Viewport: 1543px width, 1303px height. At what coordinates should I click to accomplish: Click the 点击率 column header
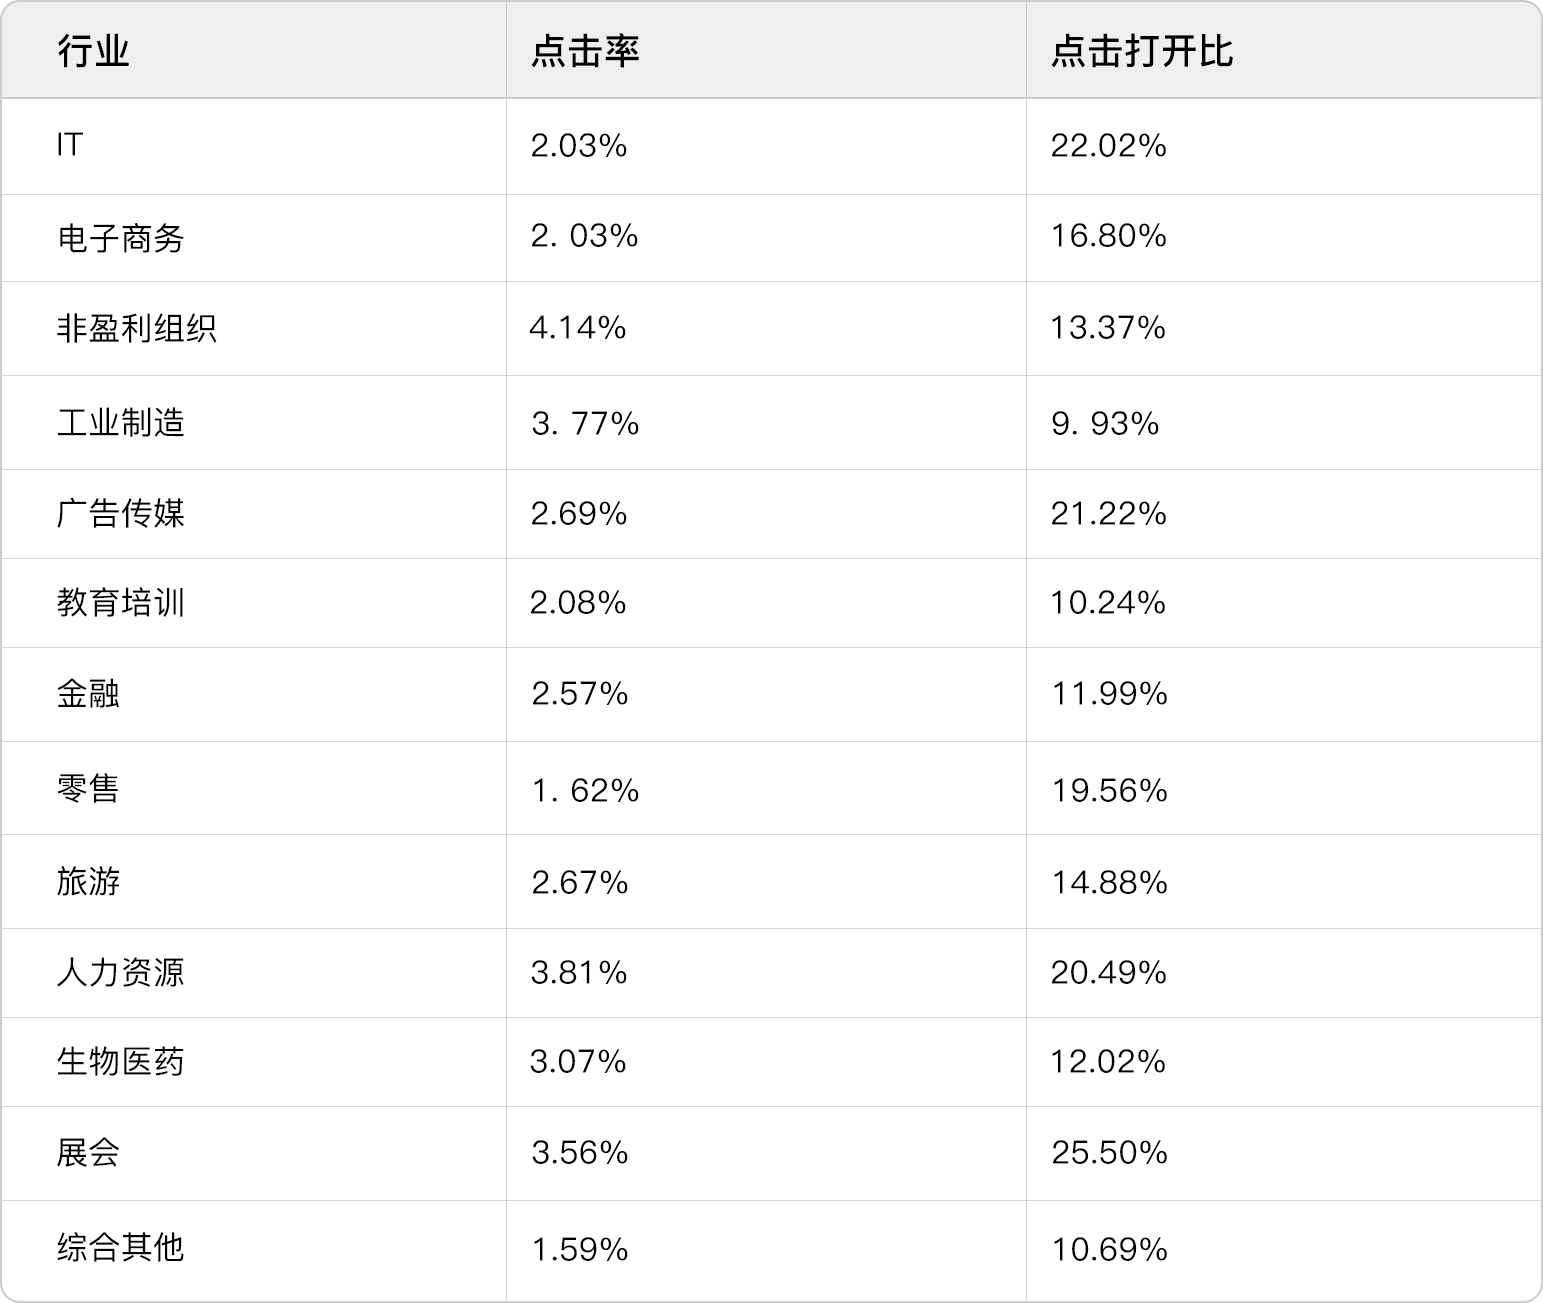tap(584, 51)
